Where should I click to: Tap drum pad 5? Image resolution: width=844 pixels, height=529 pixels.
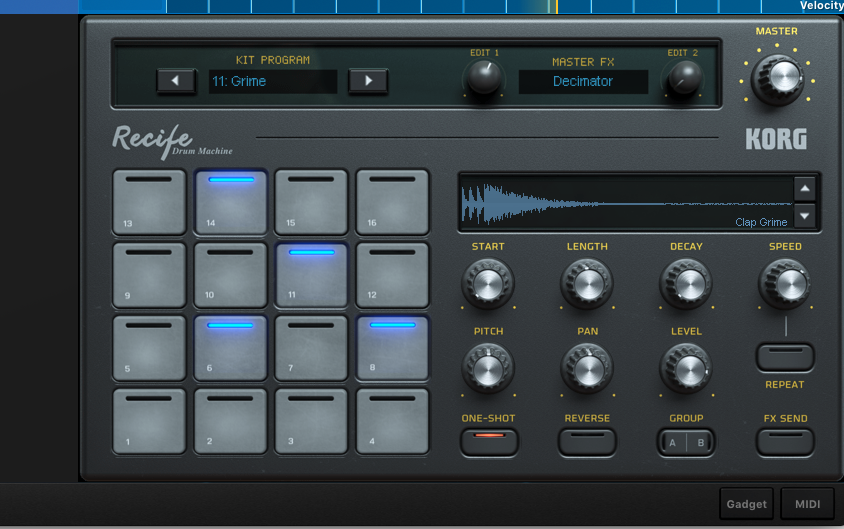pos(149,348)
